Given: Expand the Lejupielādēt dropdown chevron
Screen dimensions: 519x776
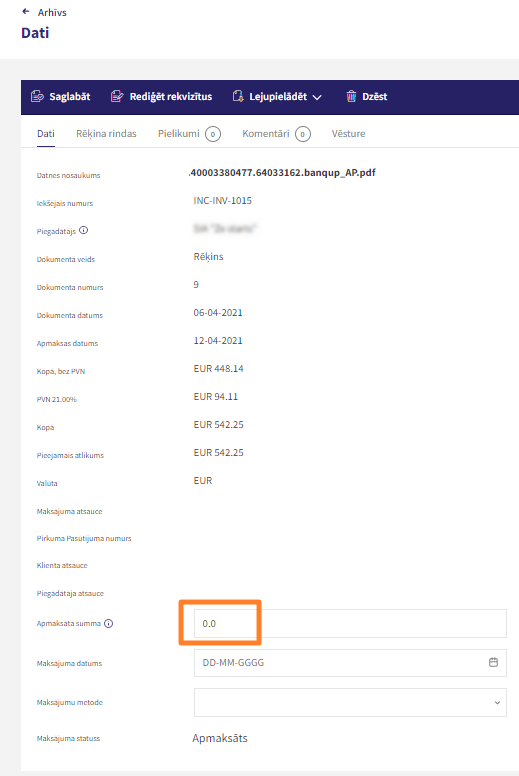Looking at the screenshot, I should (x=317, y=97).
